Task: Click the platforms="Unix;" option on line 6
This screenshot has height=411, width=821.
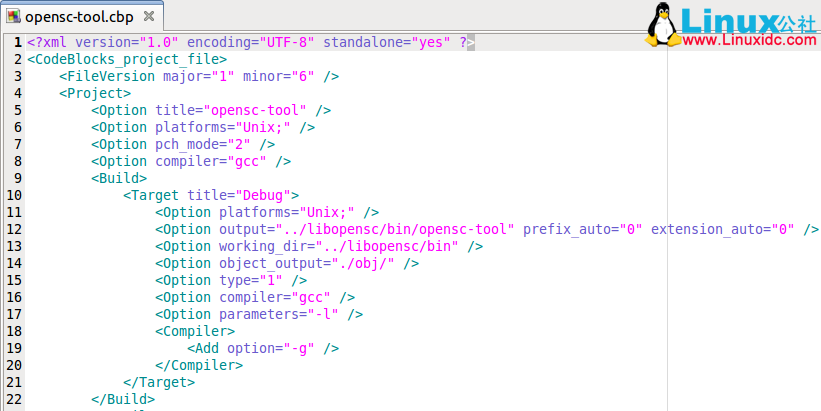Action: point(203,128)
